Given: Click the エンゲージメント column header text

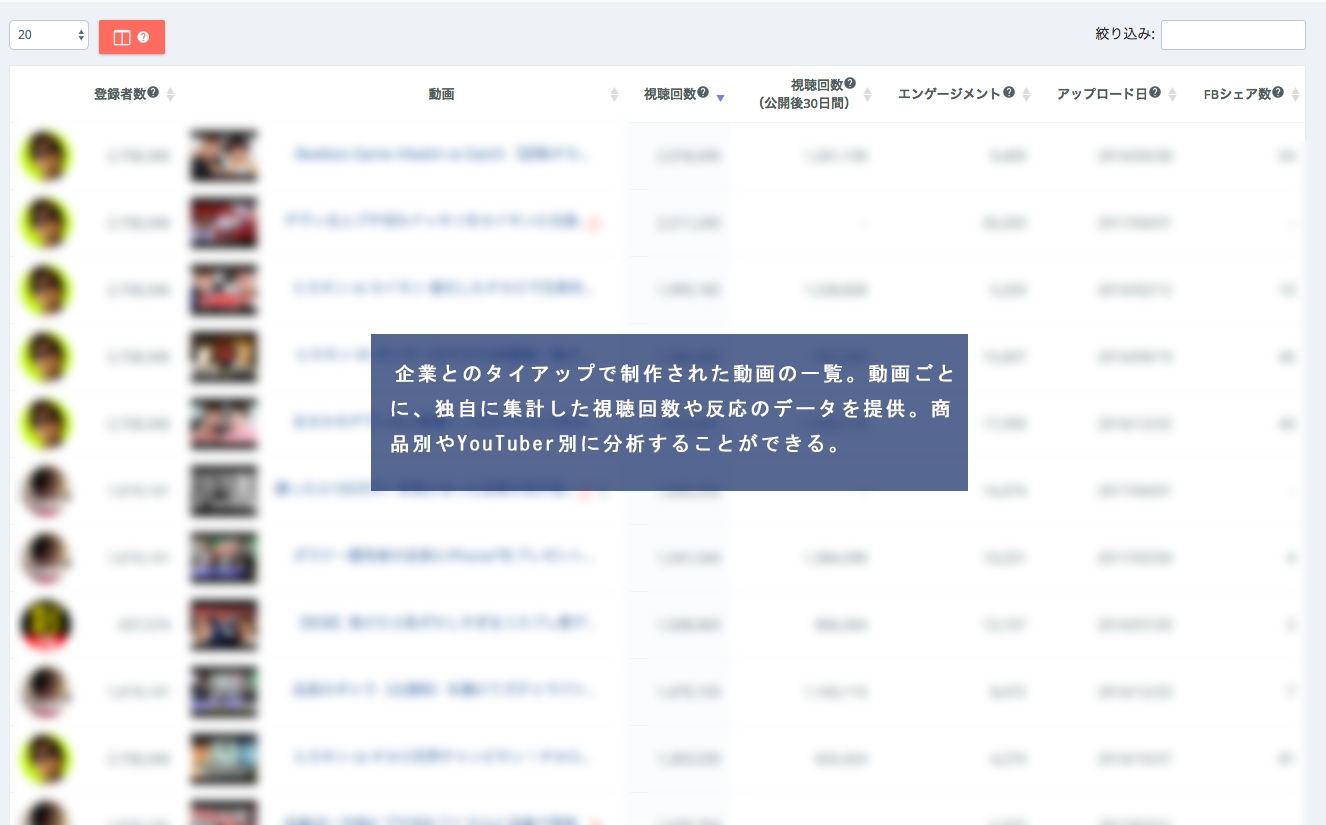Looking at the screenshot, I should 949,94.
